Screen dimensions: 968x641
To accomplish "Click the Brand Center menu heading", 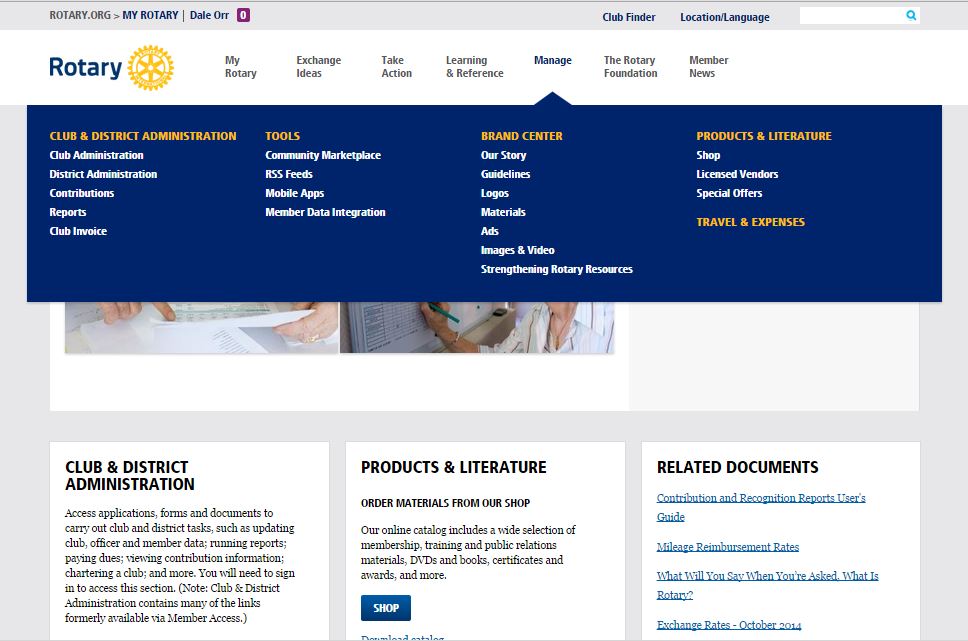I will click(522, 136).
